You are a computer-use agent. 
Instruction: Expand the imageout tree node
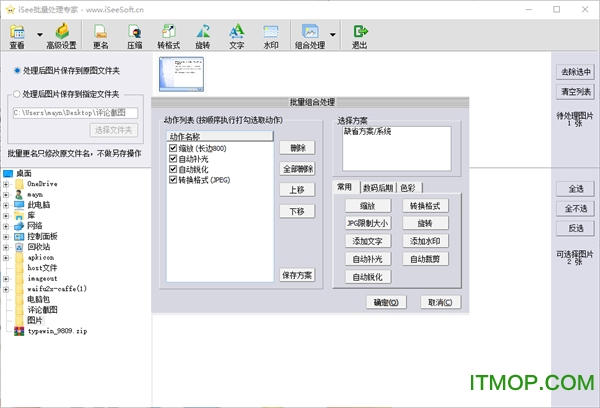click(x=6, y=279)
